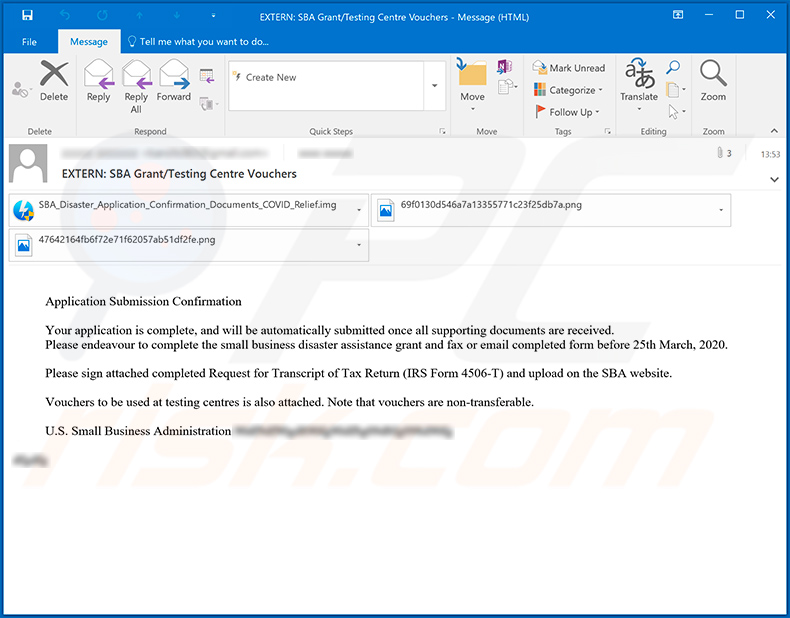Reply to the email

point(98,81)
